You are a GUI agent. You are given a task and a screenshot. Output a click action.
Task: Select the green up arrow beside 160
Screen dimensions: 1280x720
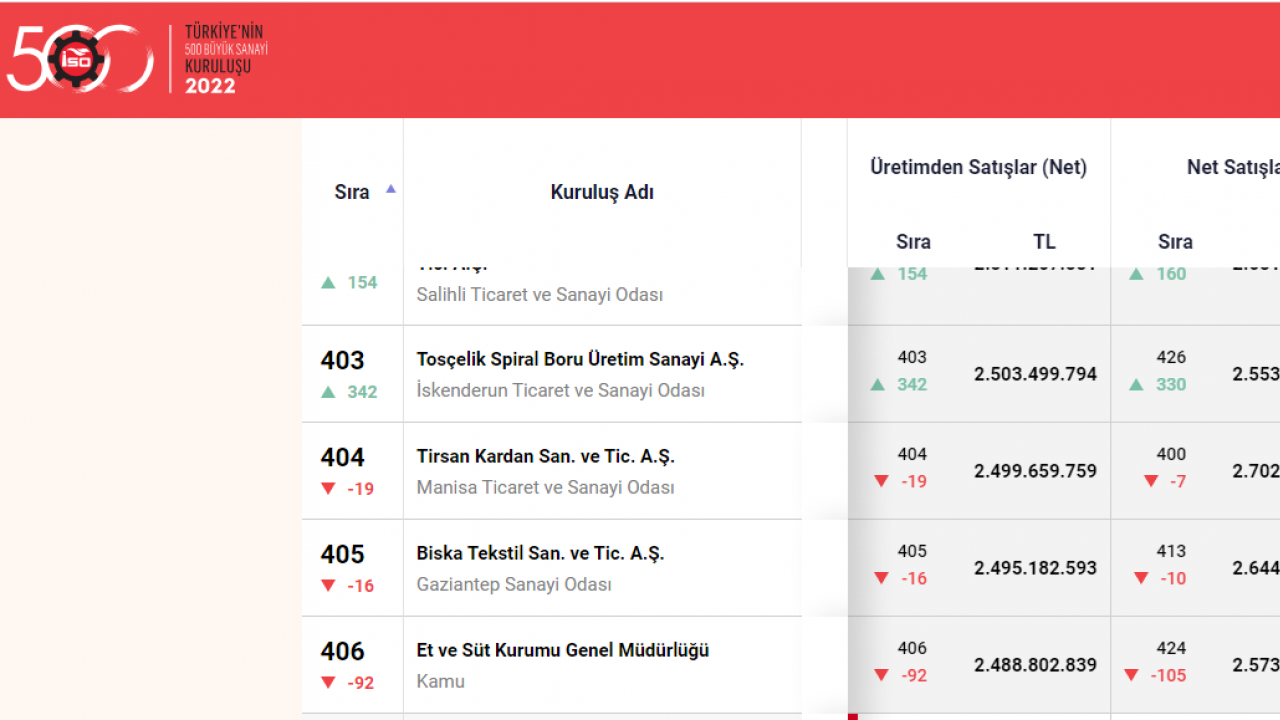[x=1136, y=273]
